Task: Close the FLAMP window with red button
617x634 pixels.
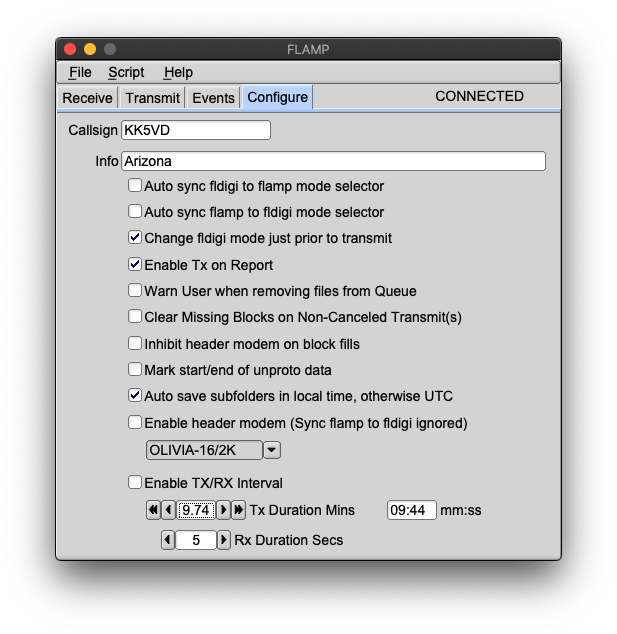Action: coord(70,49)
